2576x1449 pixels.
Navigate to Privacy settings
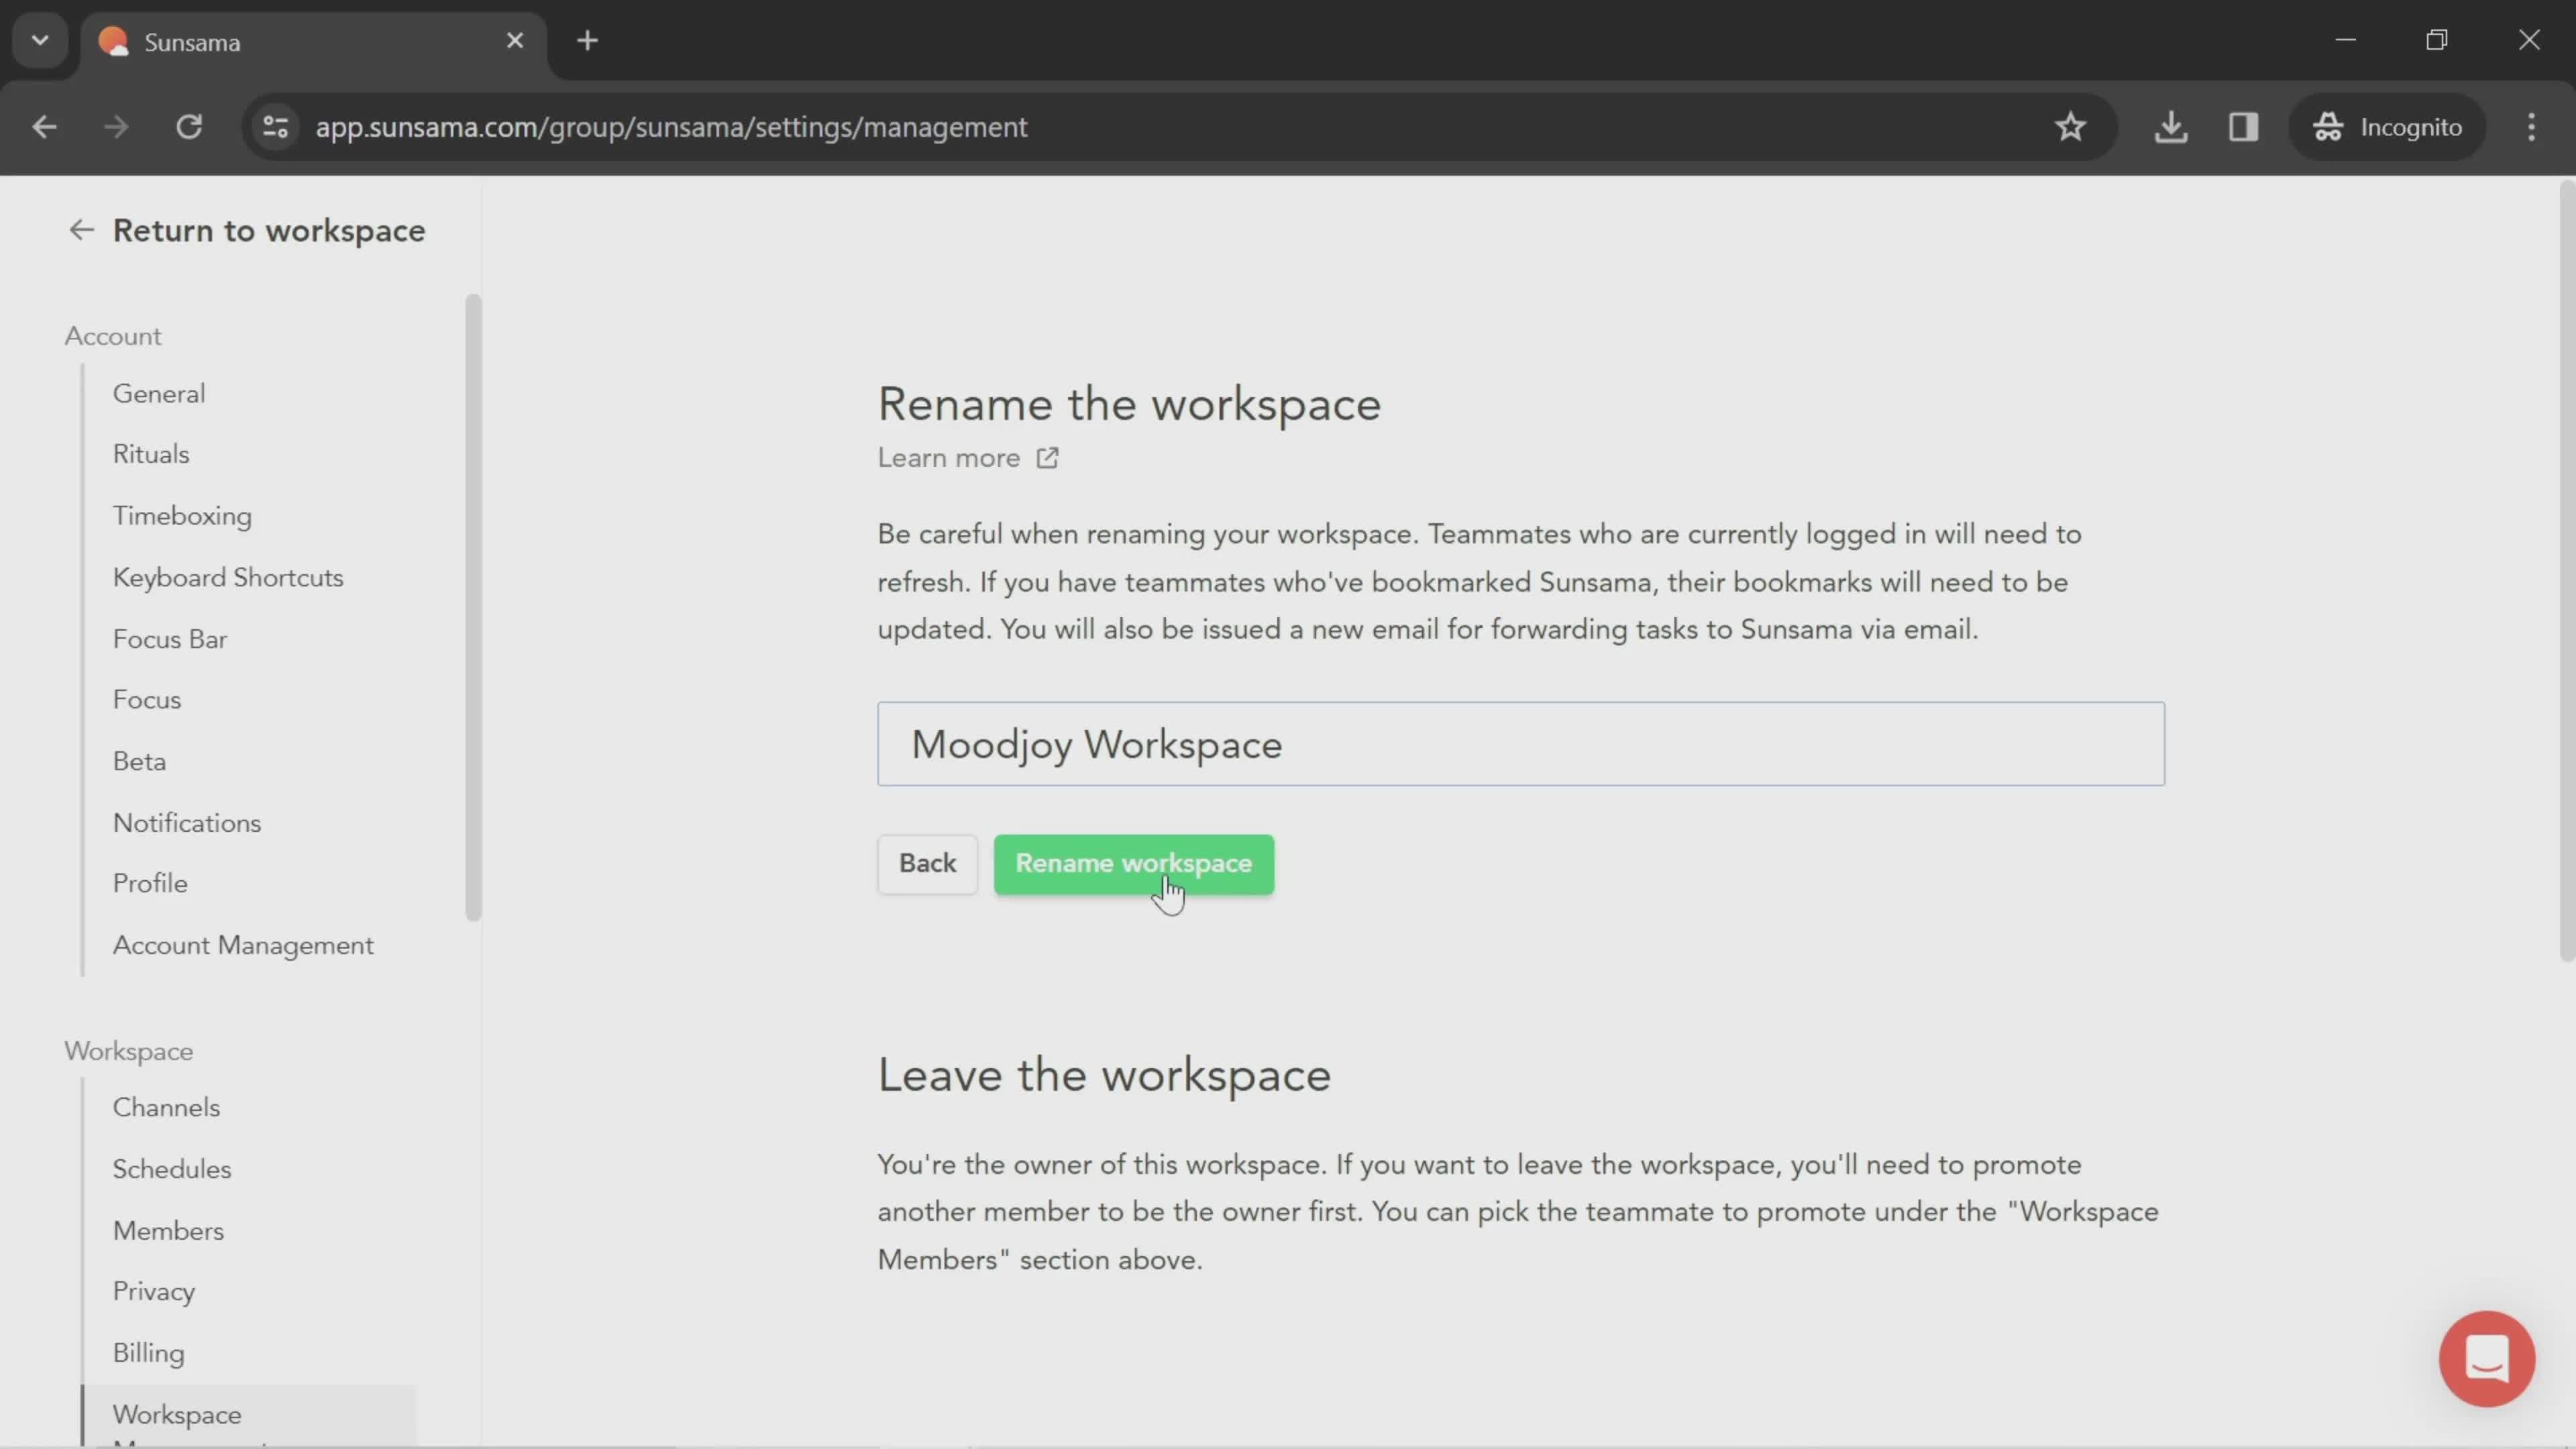pyautogui.click(x=154, y=1291)
